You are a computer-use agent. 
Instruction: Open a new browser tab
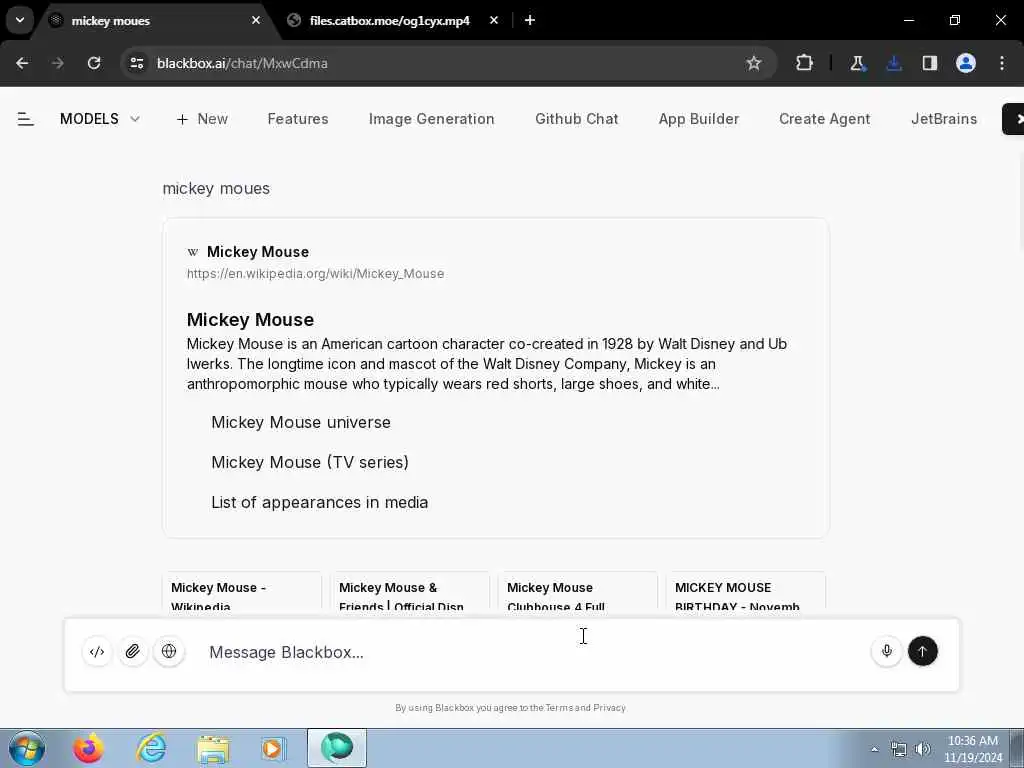click(x=530, y=20)
